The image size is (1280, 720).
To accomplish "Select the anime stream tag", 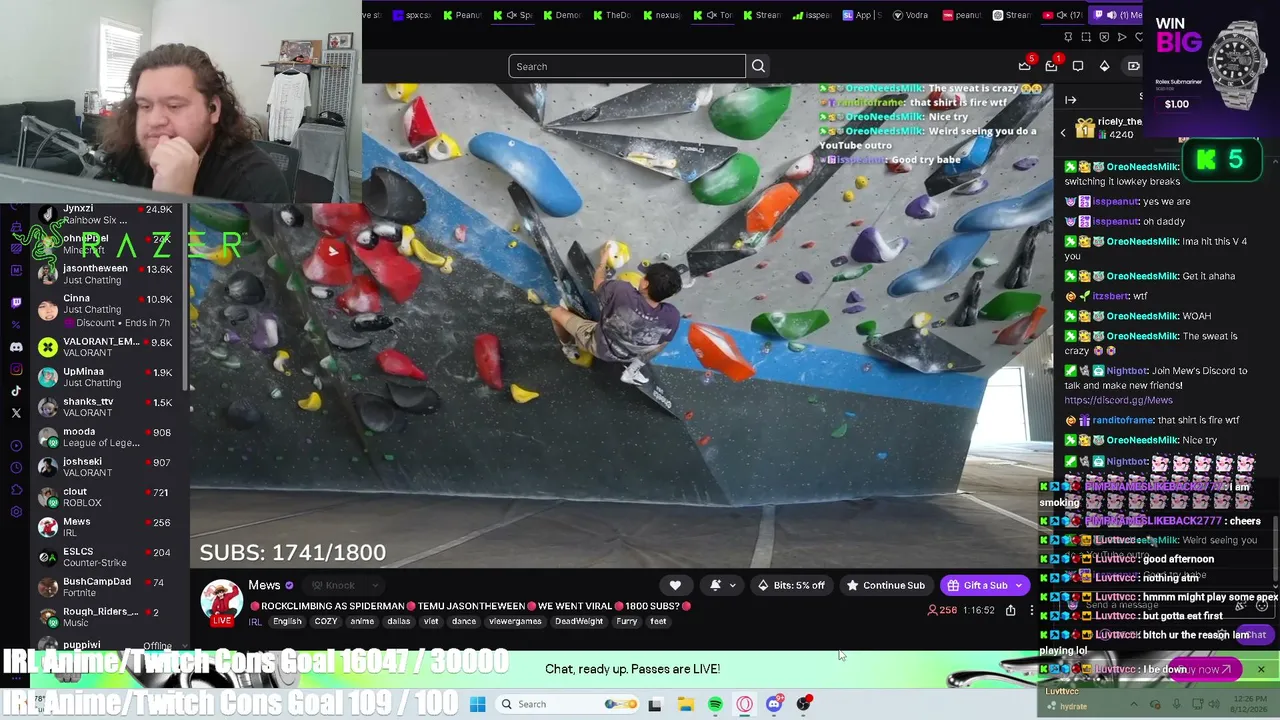I will click(362, 621).
